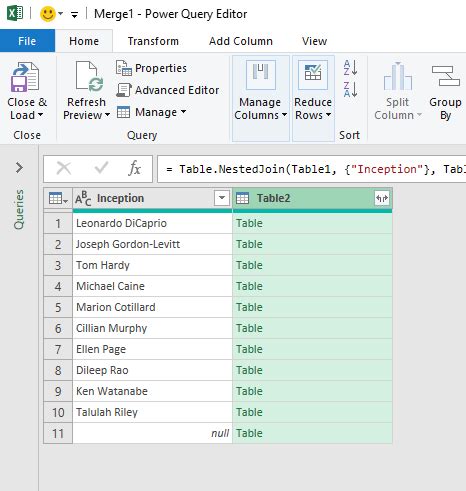This screenshot has width=466, height=491.
Task: Open the Manage Columns menu
Action: (x=261, y=98)
